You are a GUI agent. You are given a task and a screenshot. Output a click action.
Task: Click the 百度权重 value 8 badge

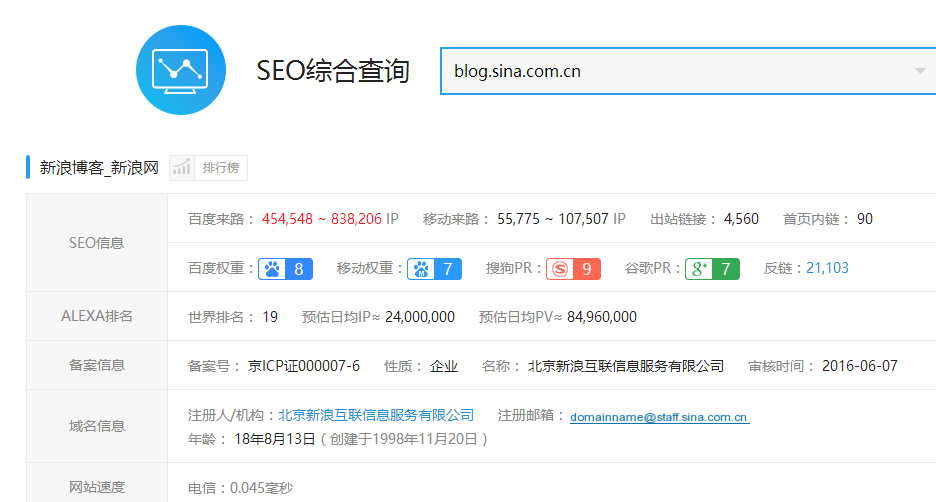[x=299, y=269]
